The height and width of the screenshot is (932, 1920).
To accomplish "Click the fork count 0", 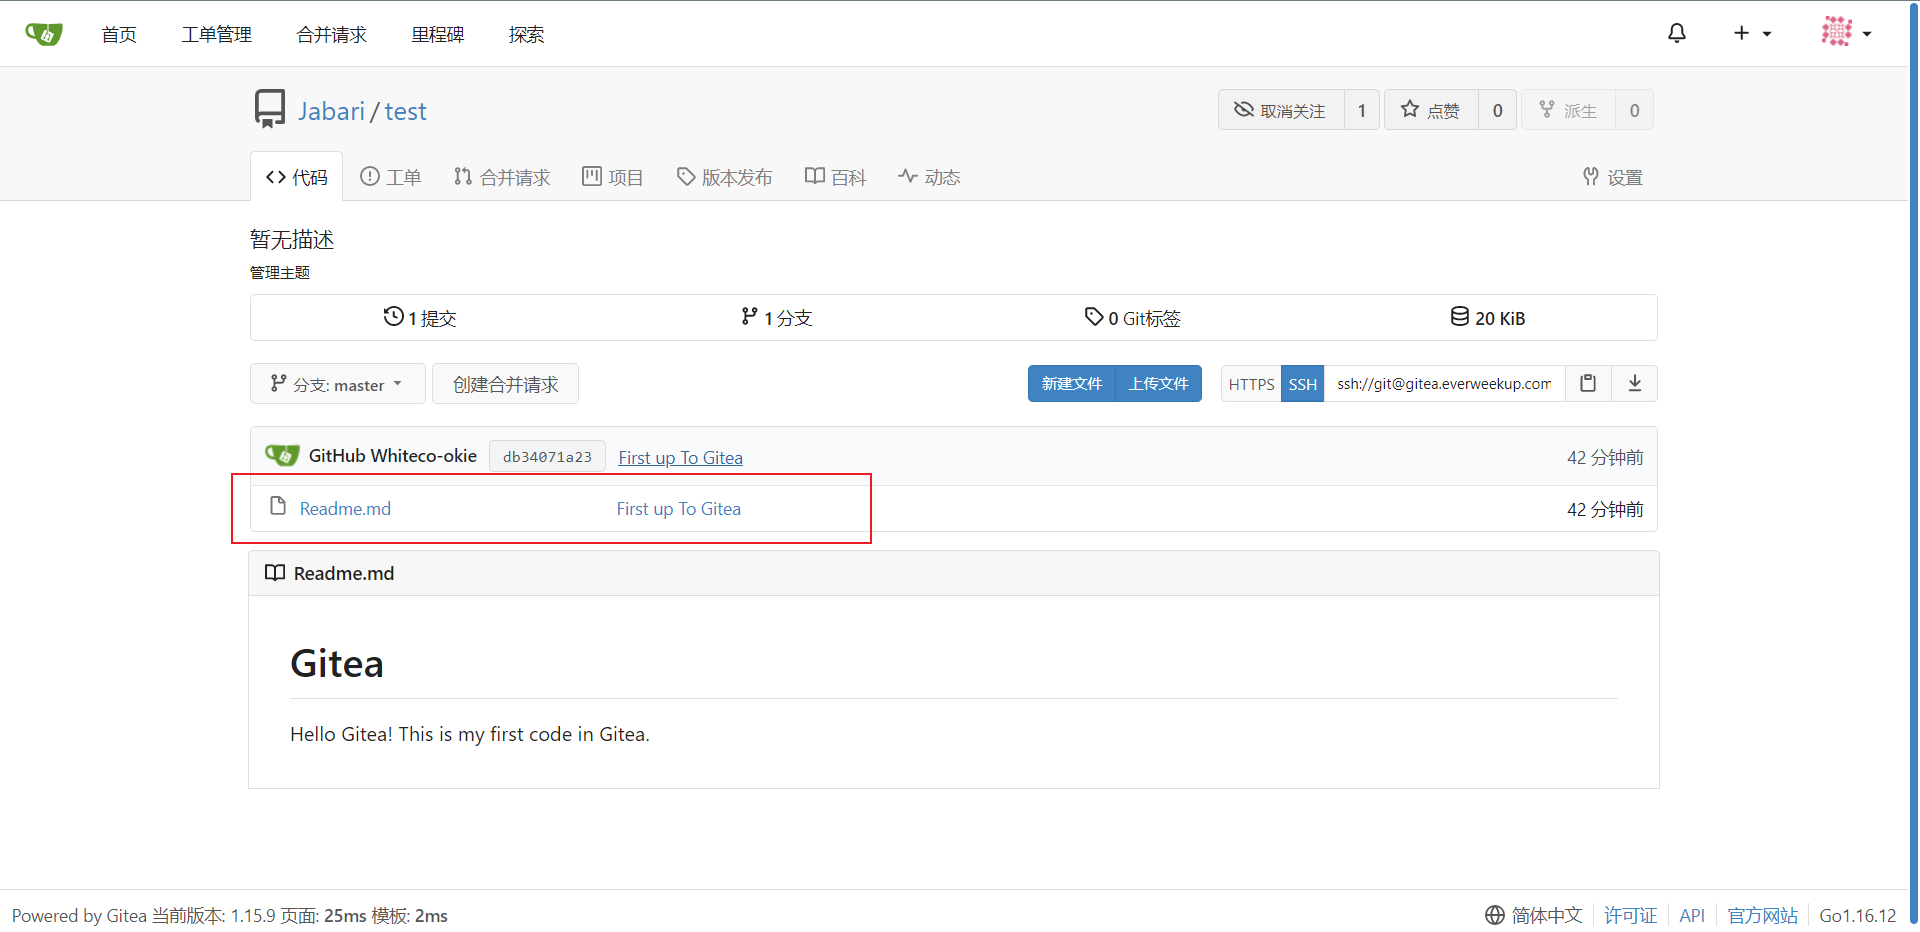I will 1634,110.
